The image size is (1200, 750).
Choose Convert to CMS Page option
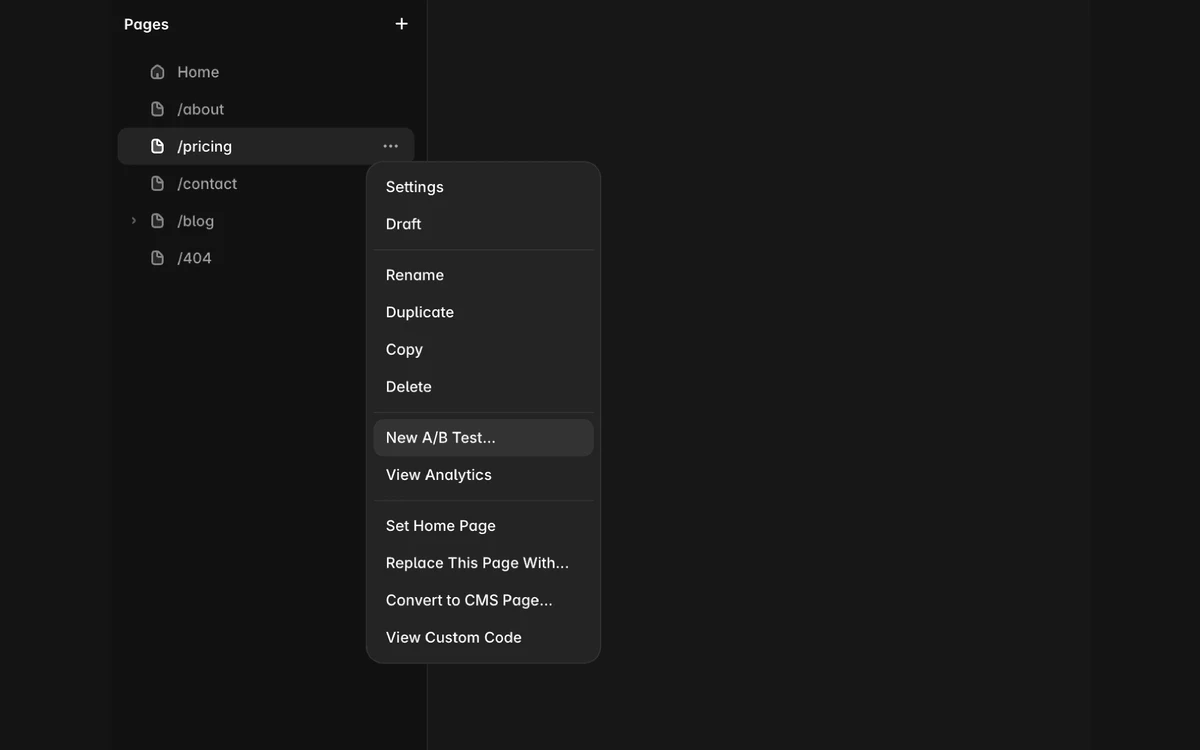(x=483, y=600)
